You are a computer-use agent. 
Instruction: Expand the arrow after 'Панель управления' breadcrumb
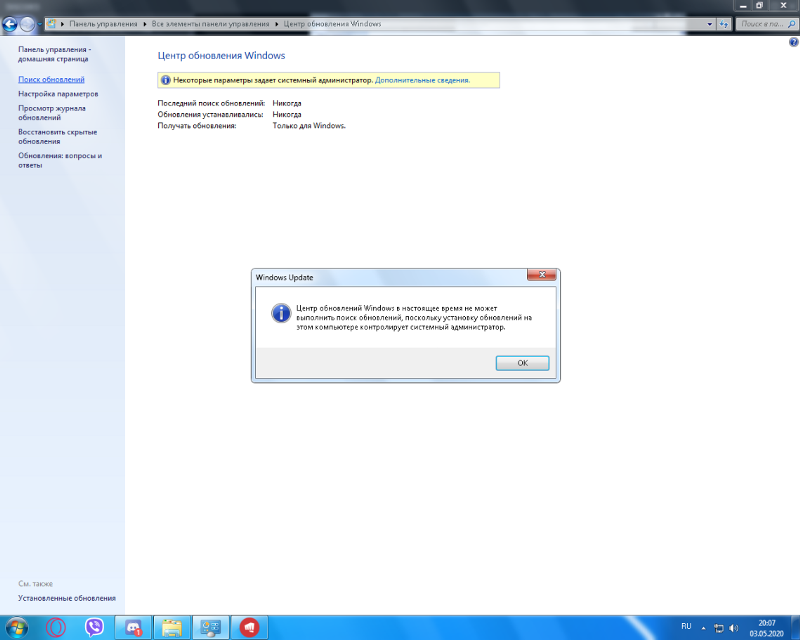pyautogui.click(x=144, y=24)
